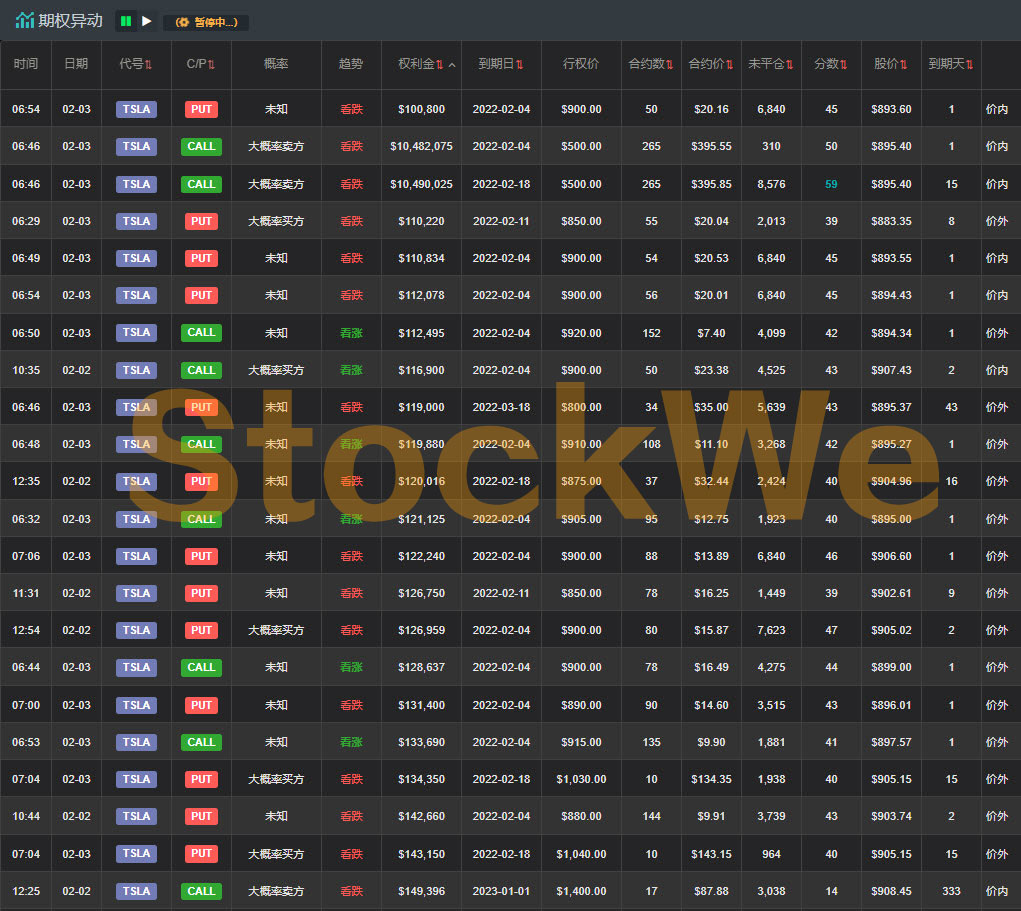Click the 合约价 column sort icon
The width and height of the screenshot is (1021, 911).
[729, 64]
